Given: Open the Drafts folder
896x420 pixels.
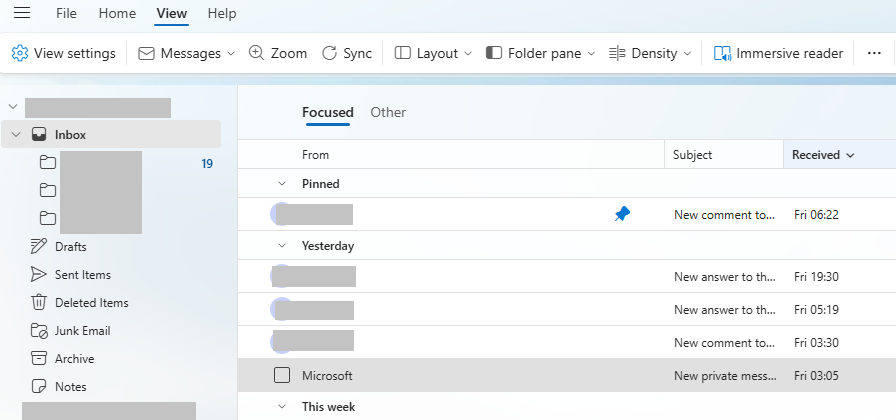Looking at the screenshot, I should tap(70, 247).
